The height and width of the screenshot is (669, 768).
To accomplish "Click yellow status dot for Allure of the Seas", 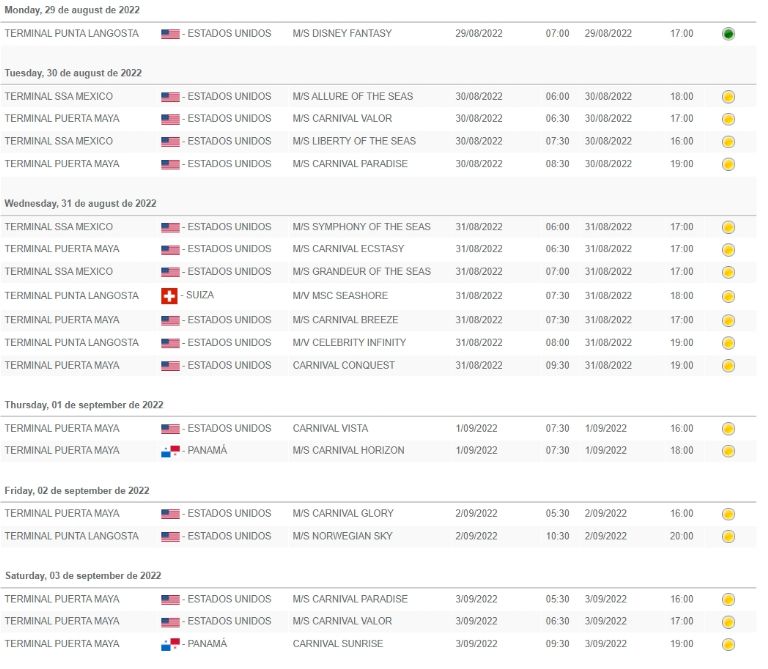I will click(728, 96).
